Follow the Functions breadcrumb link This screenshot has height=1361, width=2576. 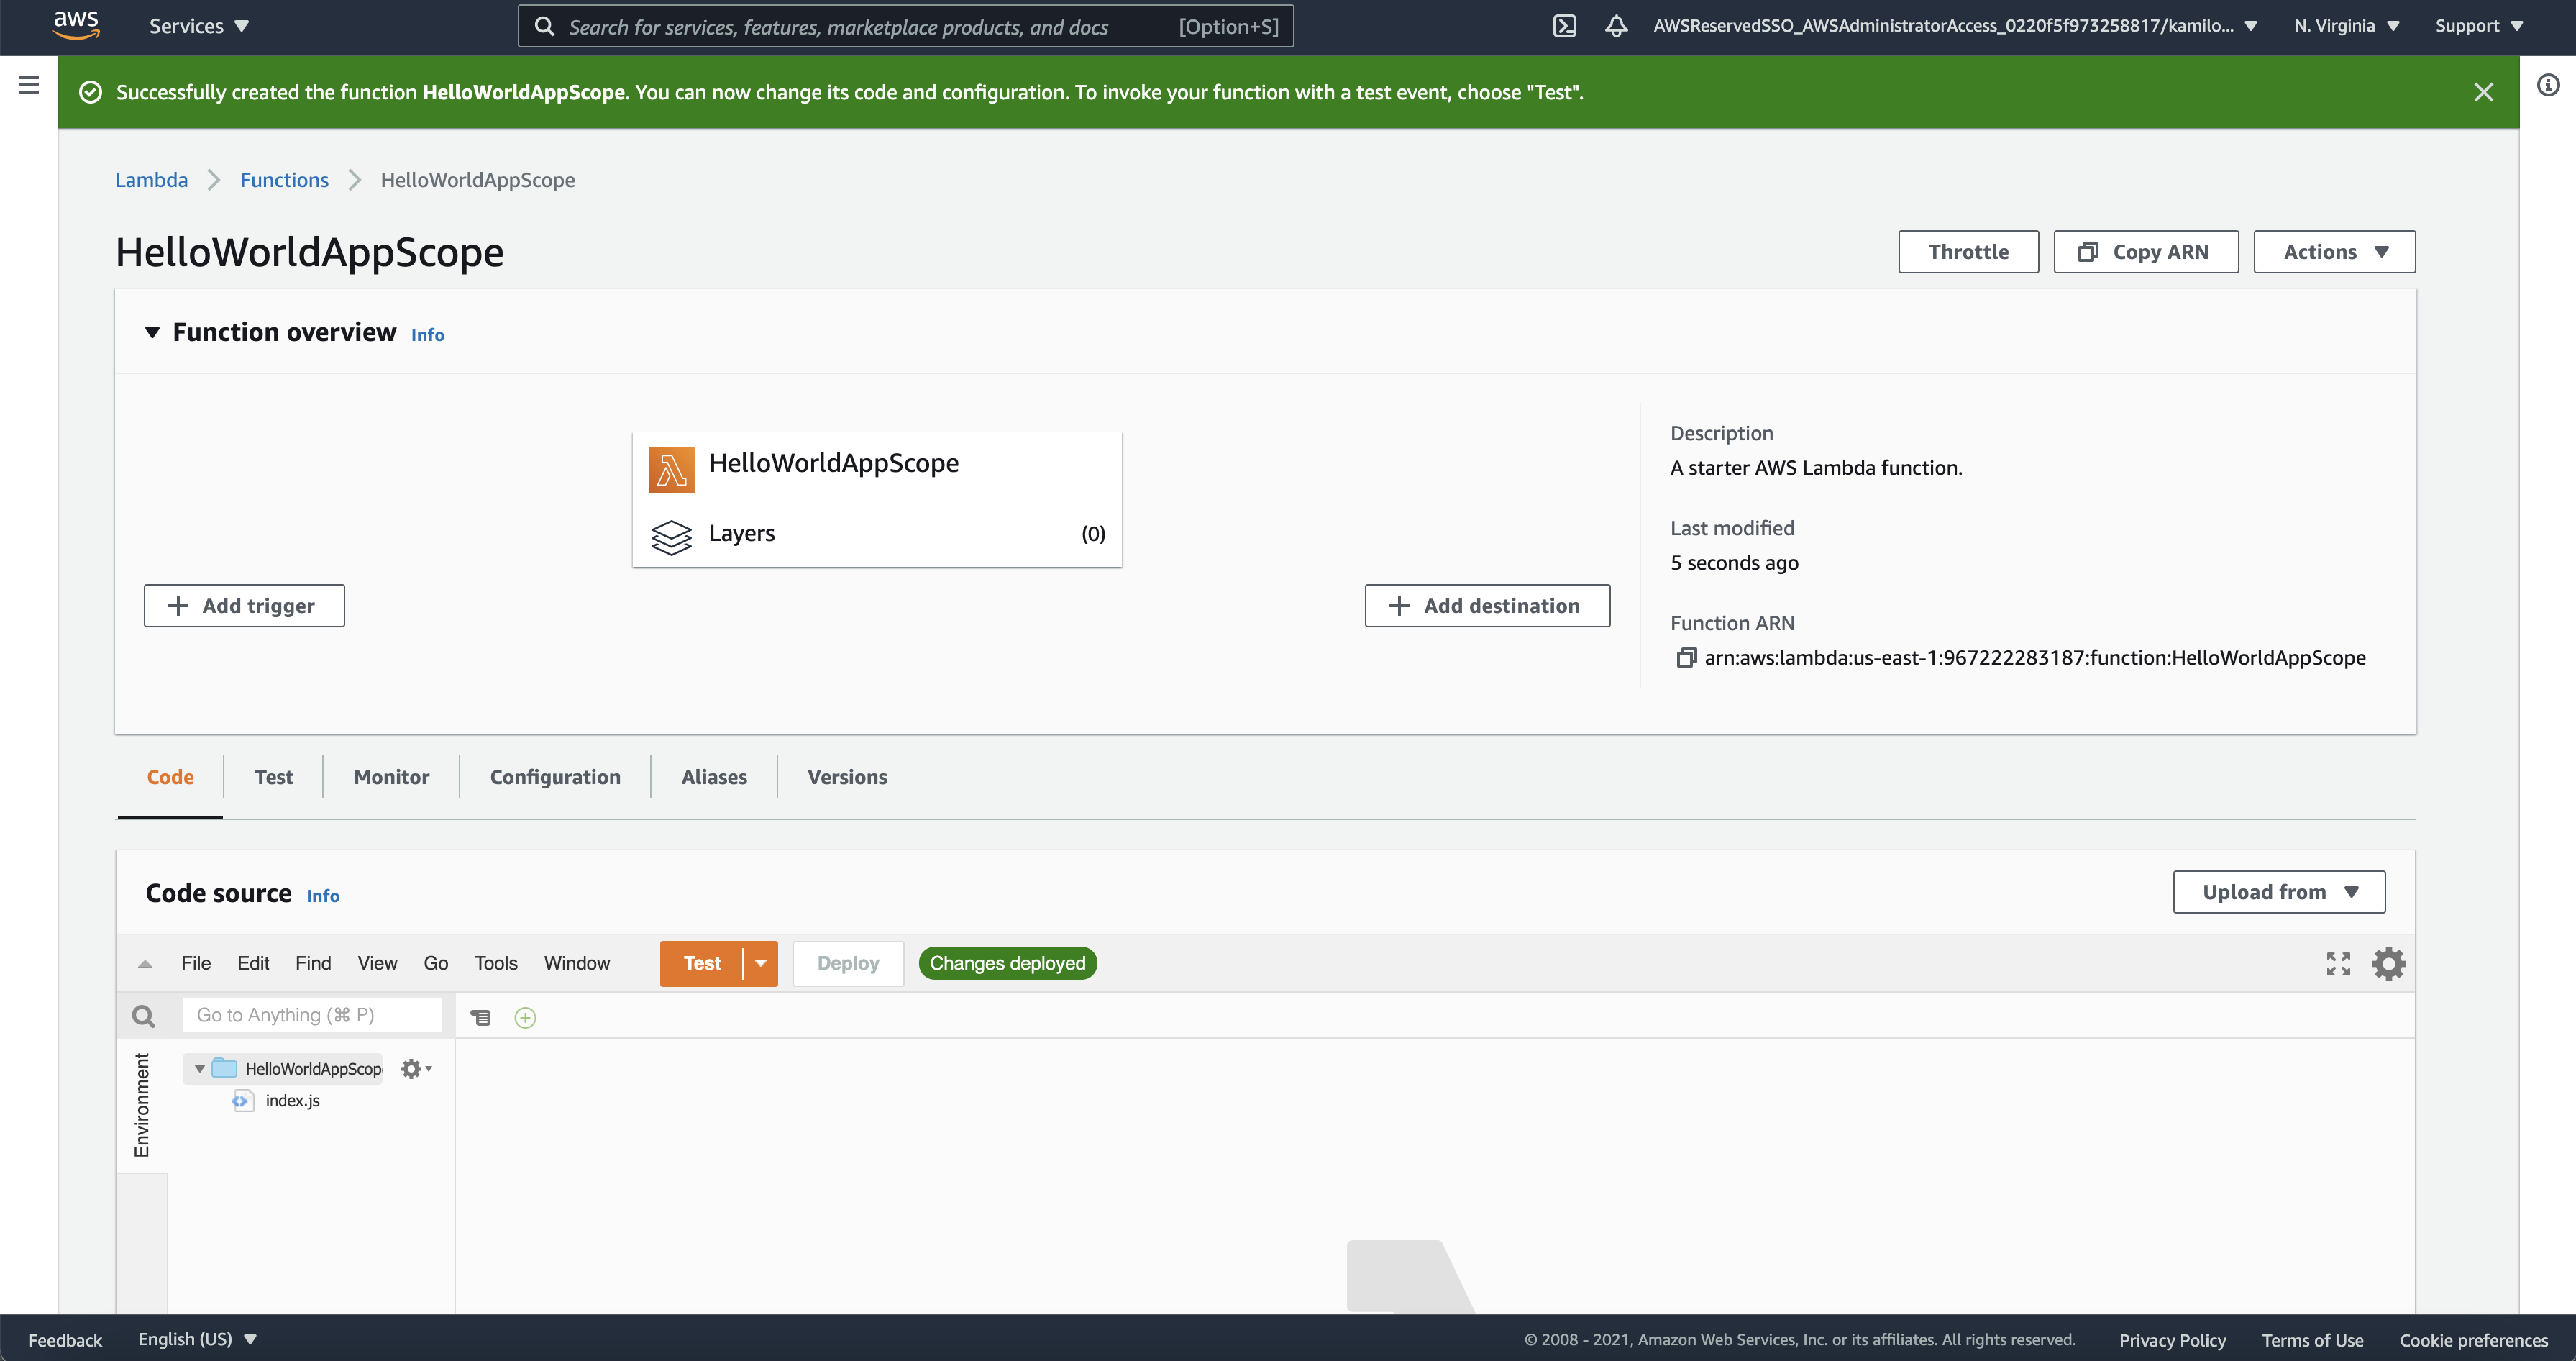[284, 180]
